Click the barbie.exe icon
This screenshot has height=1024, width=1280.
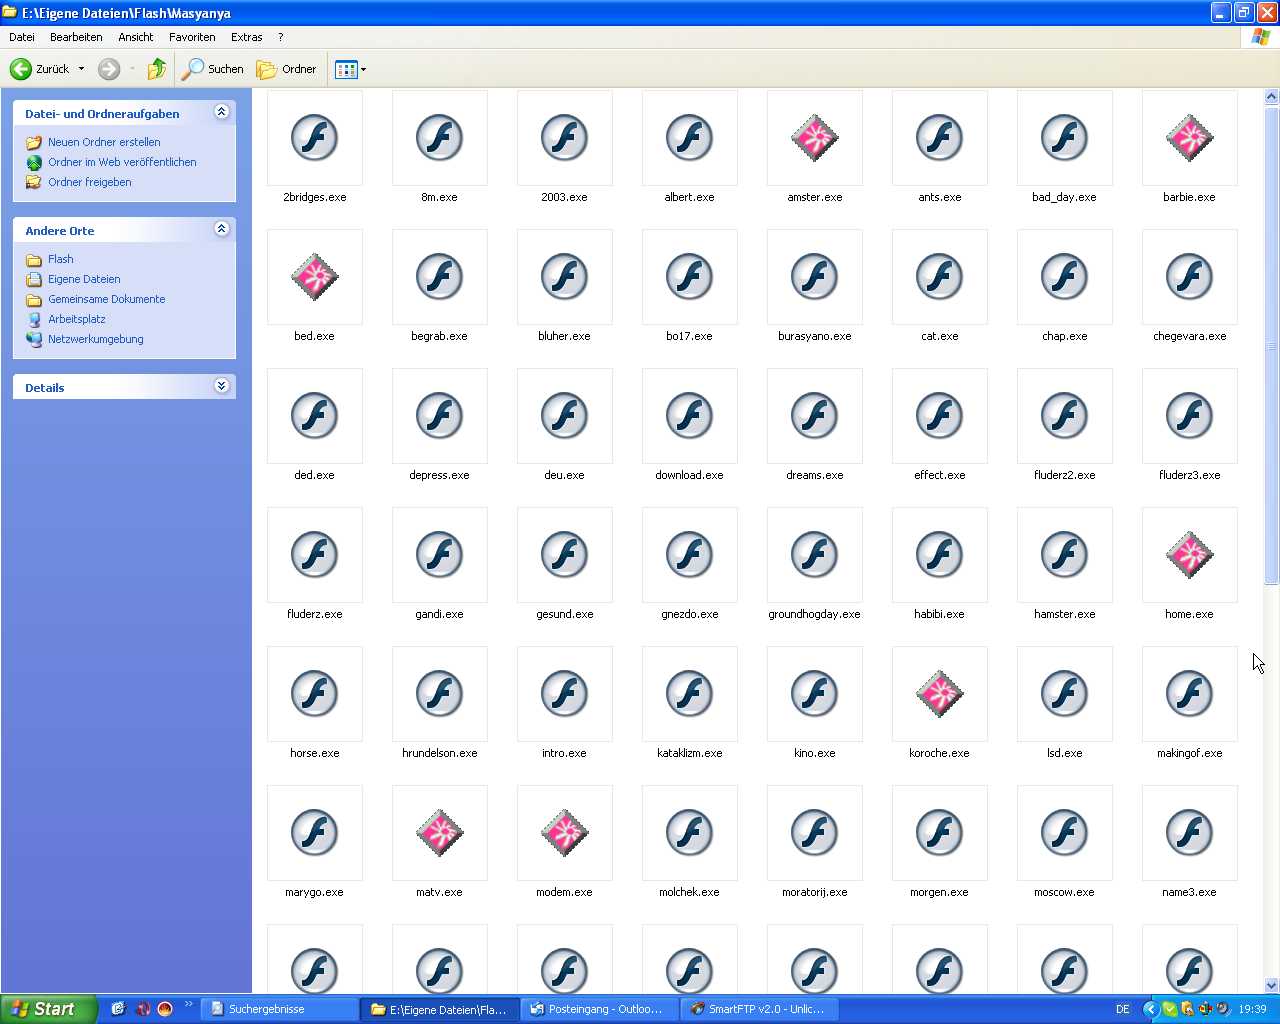click(1190, 138)
